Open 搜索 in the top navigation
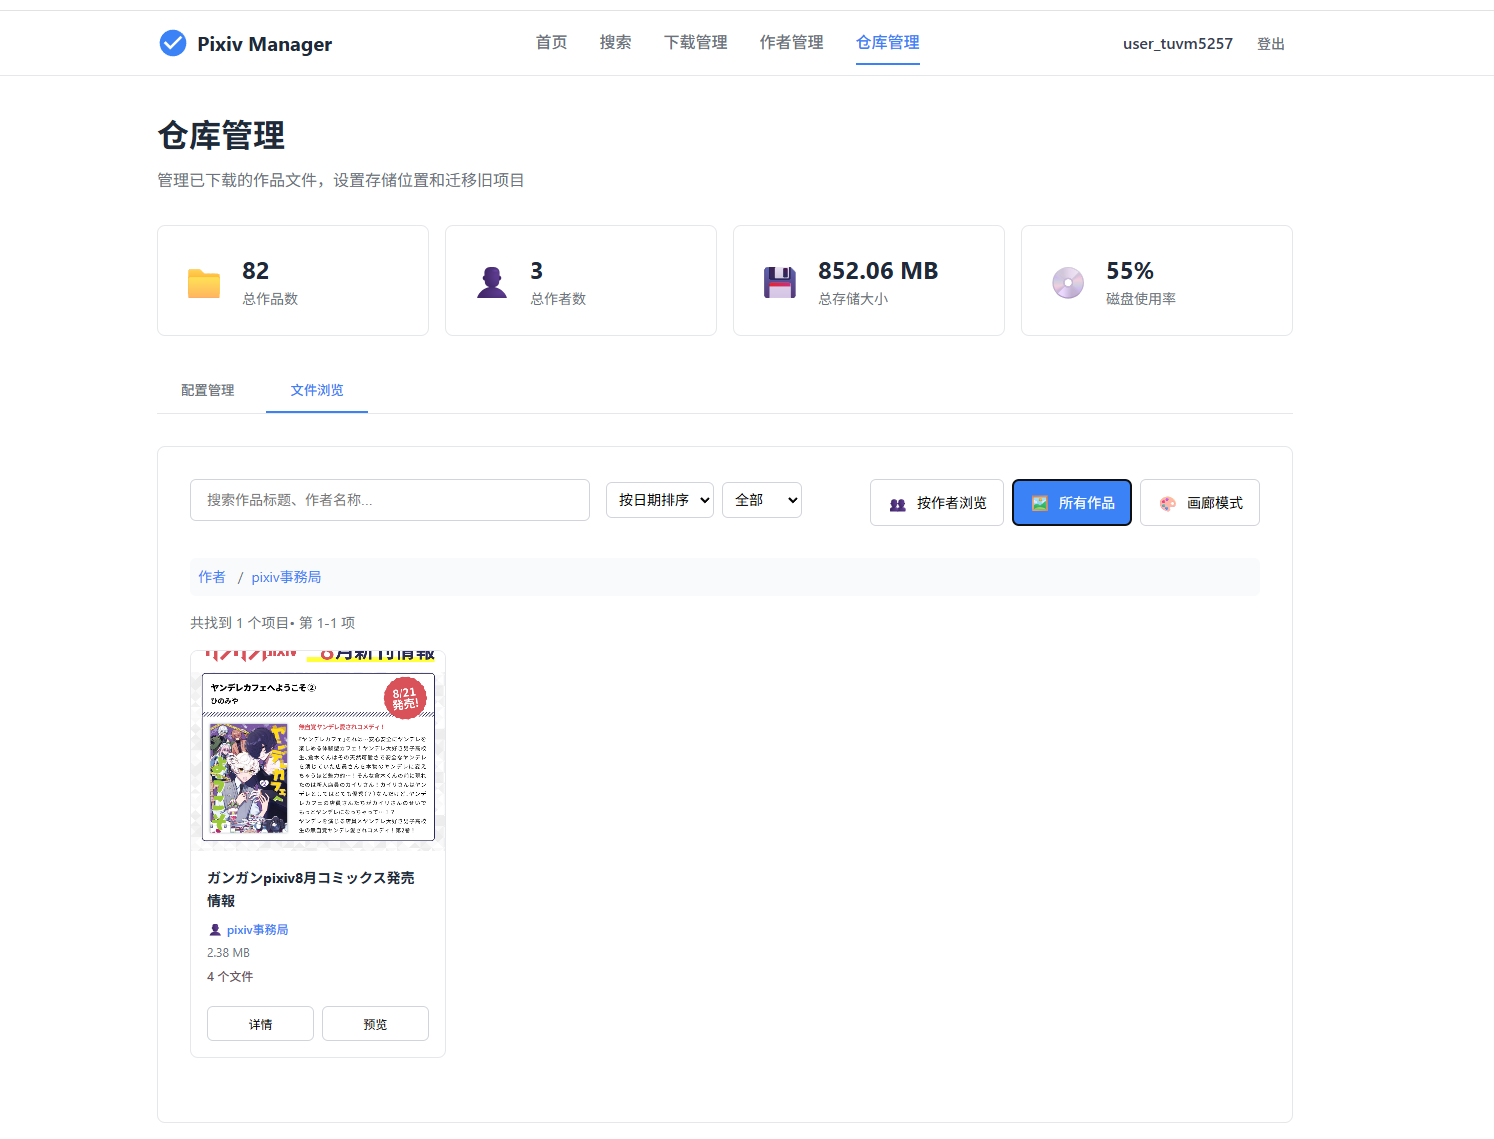Image resolution: width=1494 pixels, height=1139 pixels. click(x=615, y=42)
